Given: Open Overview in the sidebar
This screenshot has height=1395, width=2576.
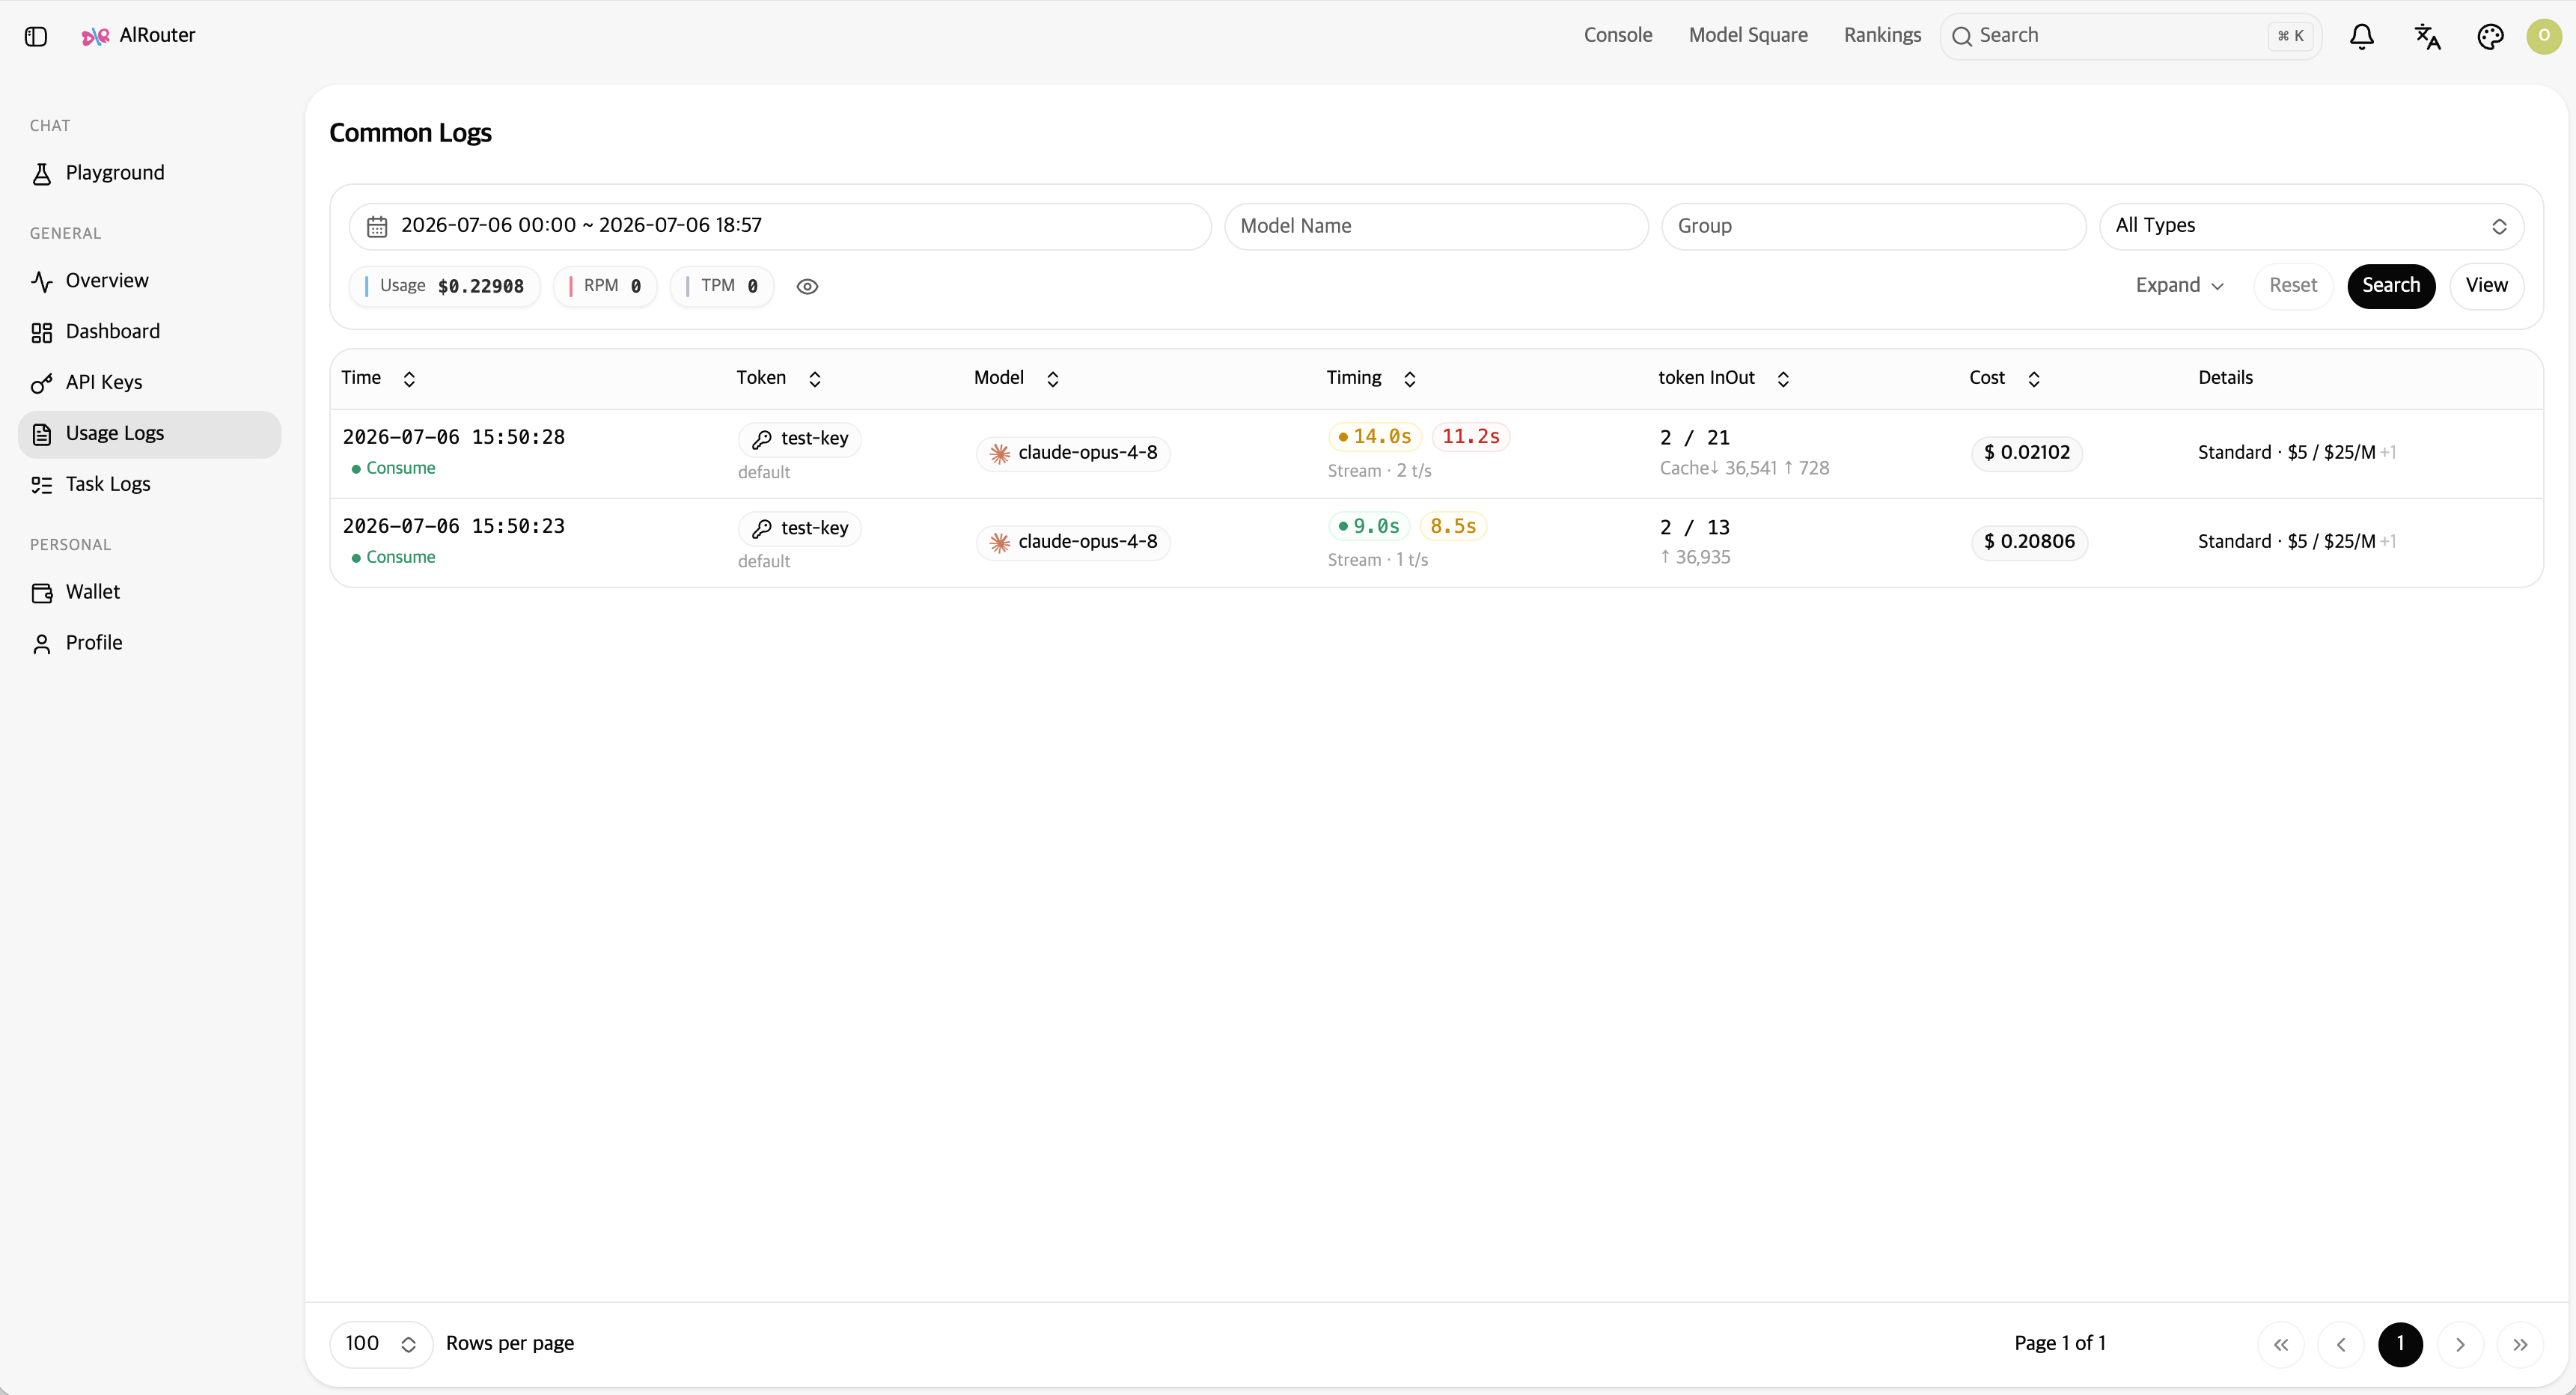Looking at the screenshot, I should 150,281.
